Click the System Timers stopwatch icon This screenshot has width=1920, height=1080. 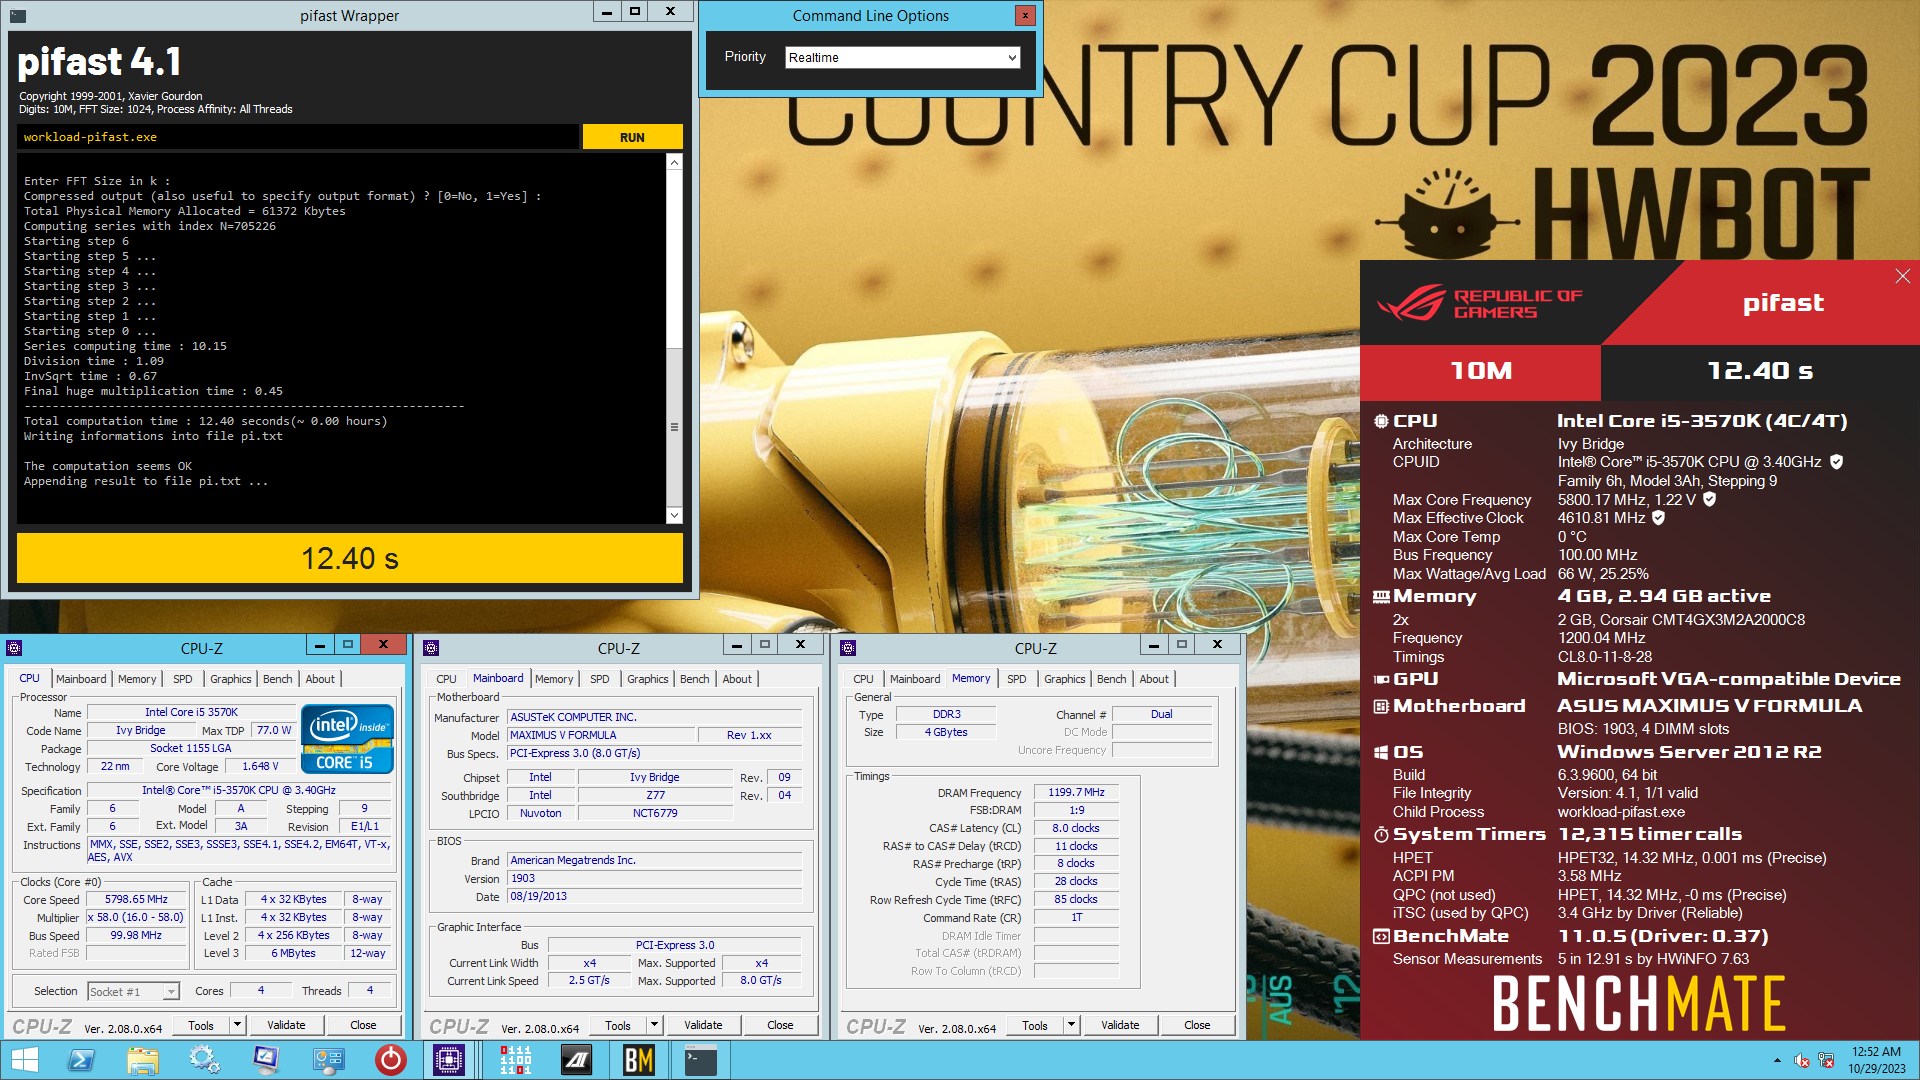point(1381,834)
